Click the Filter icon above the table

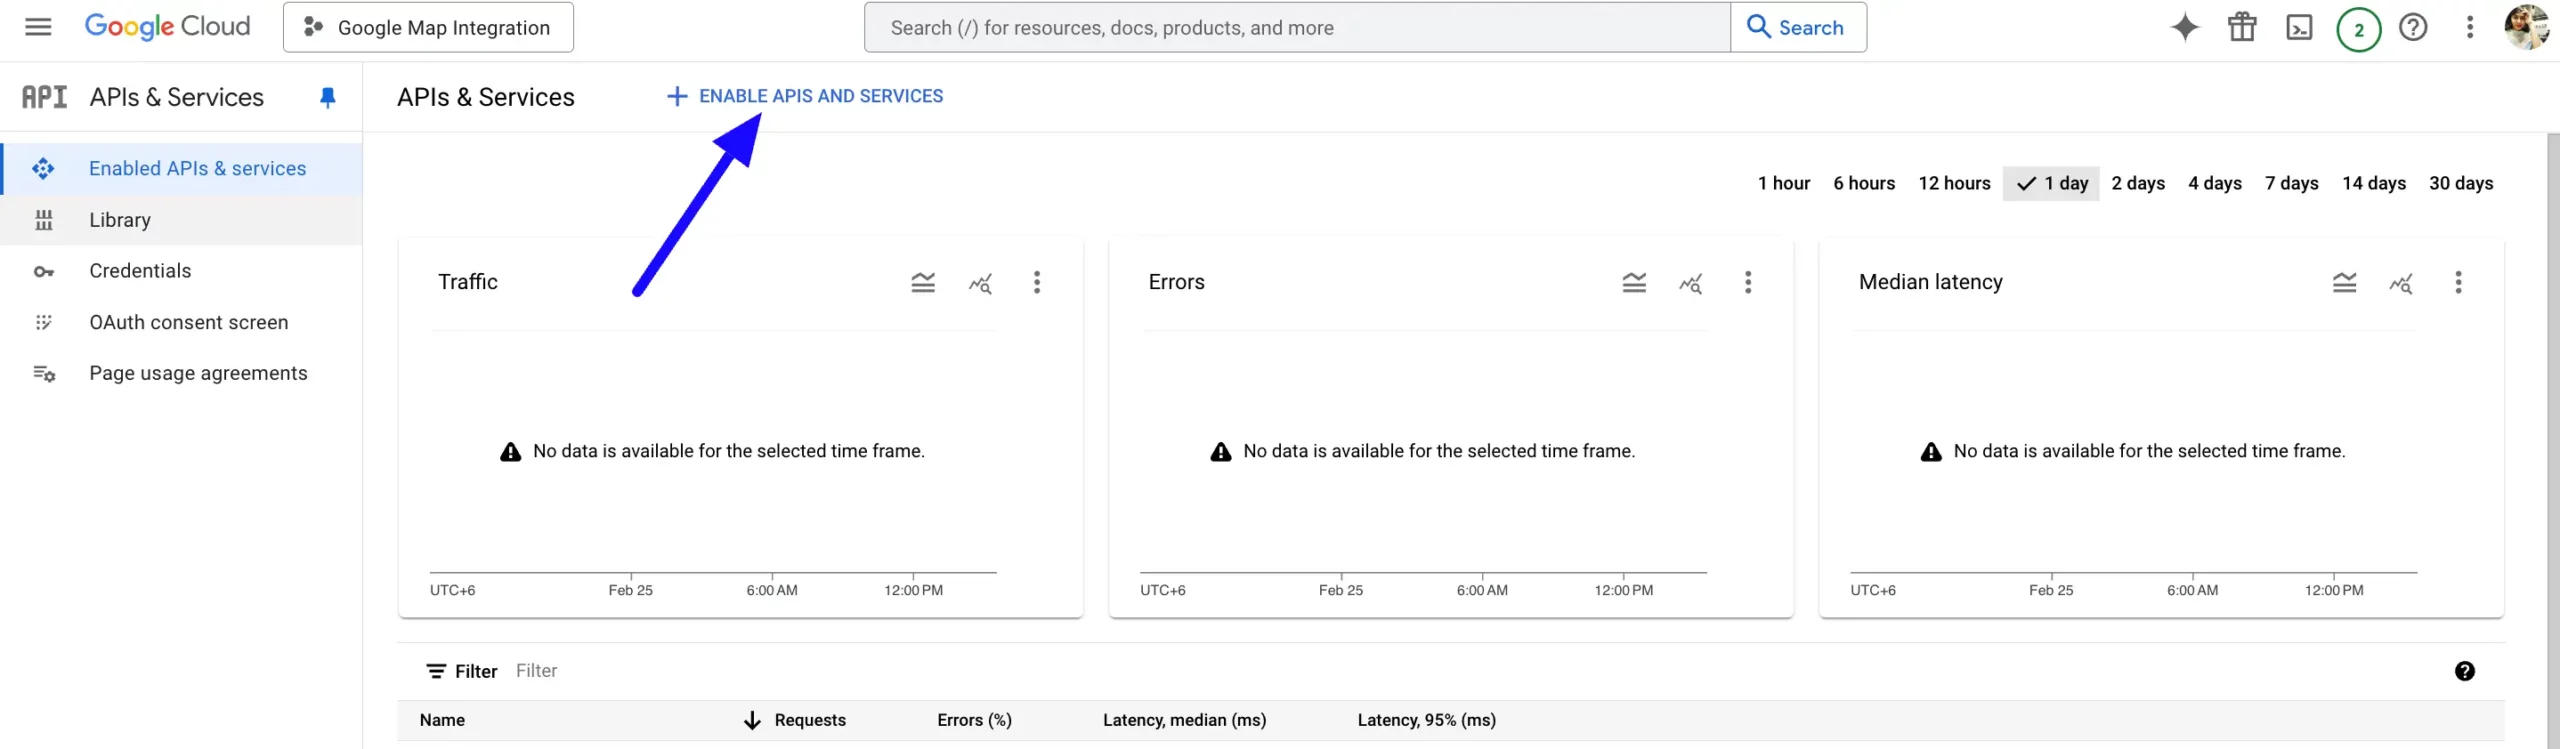click(436, 671)
